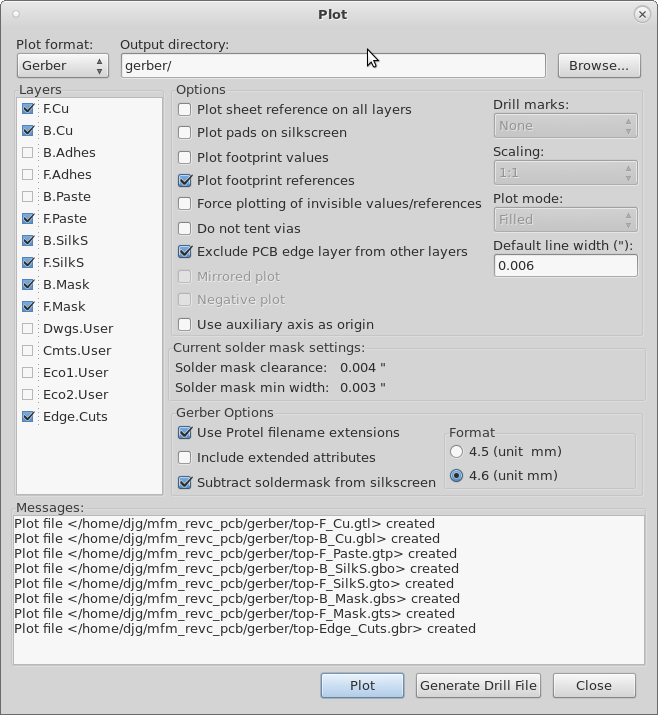Toggle Plot footprint values option
This screenshot has width=658, height=715.
(x=185, y=157)
